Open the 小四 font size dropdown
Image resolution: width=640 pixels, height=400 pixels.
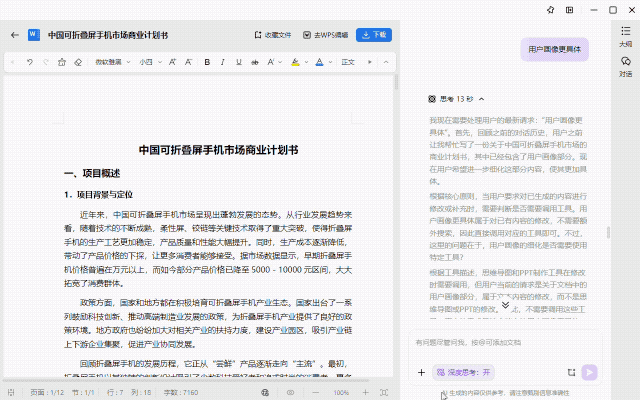[149, 62]
